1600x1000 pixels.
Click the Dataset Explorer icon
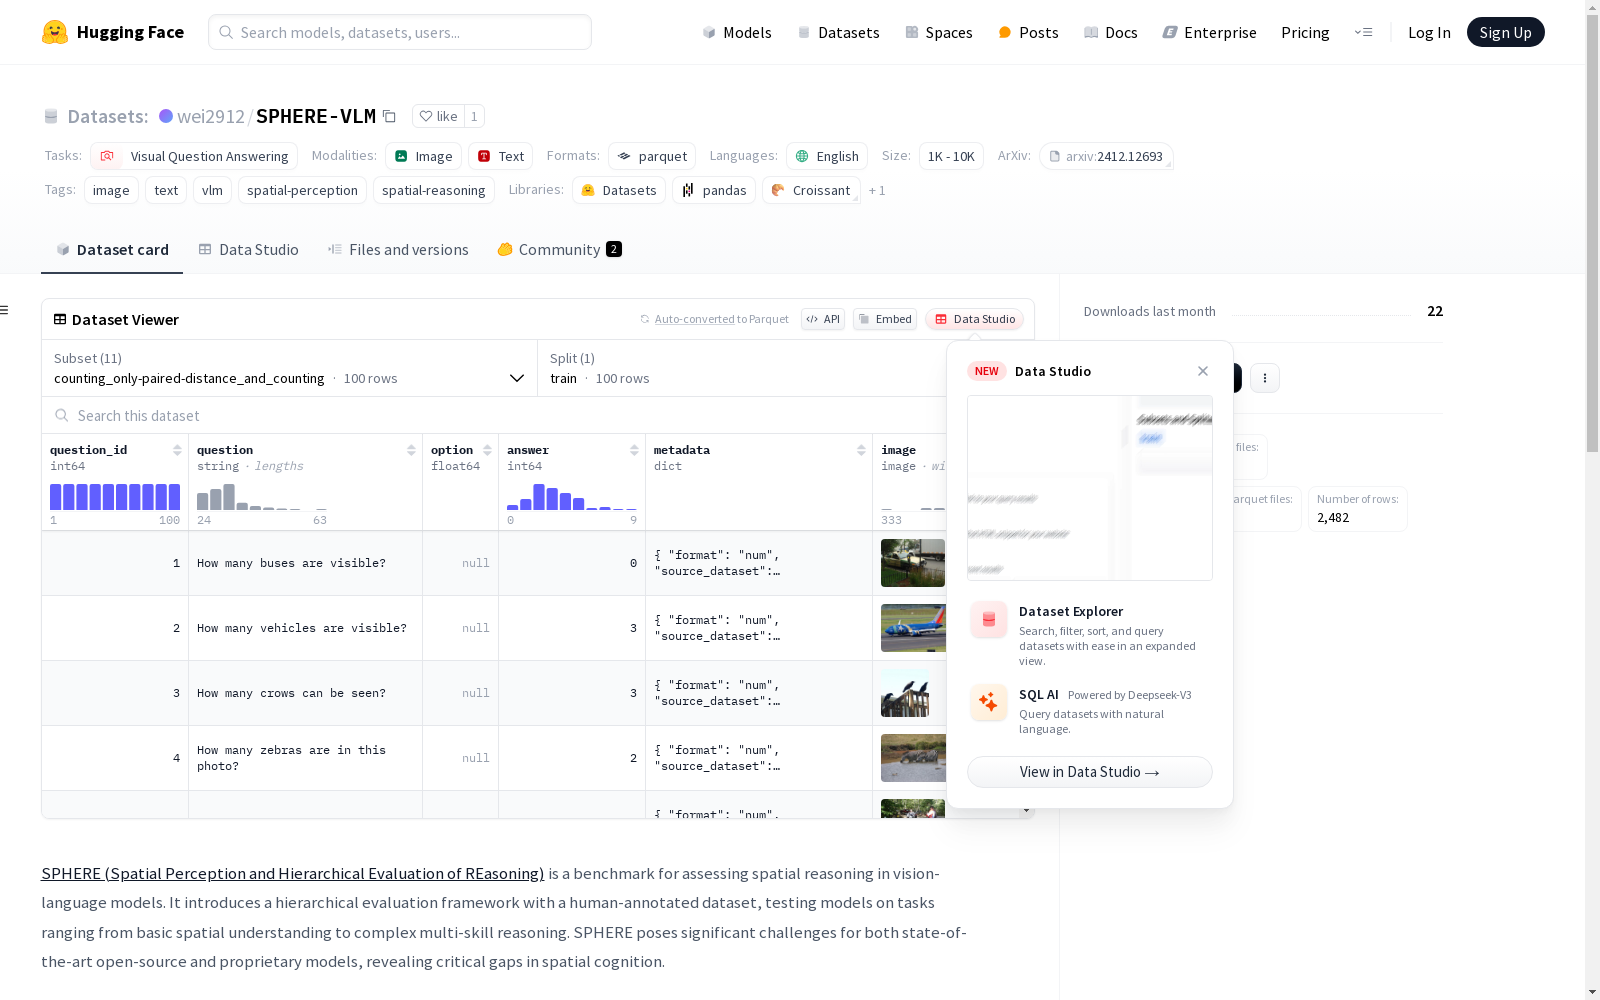click(x=989, y=620)
